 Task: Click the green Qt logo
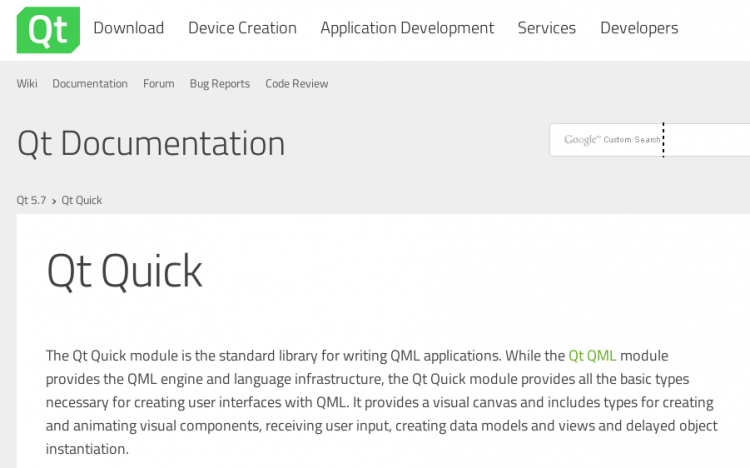click(48, 30)
